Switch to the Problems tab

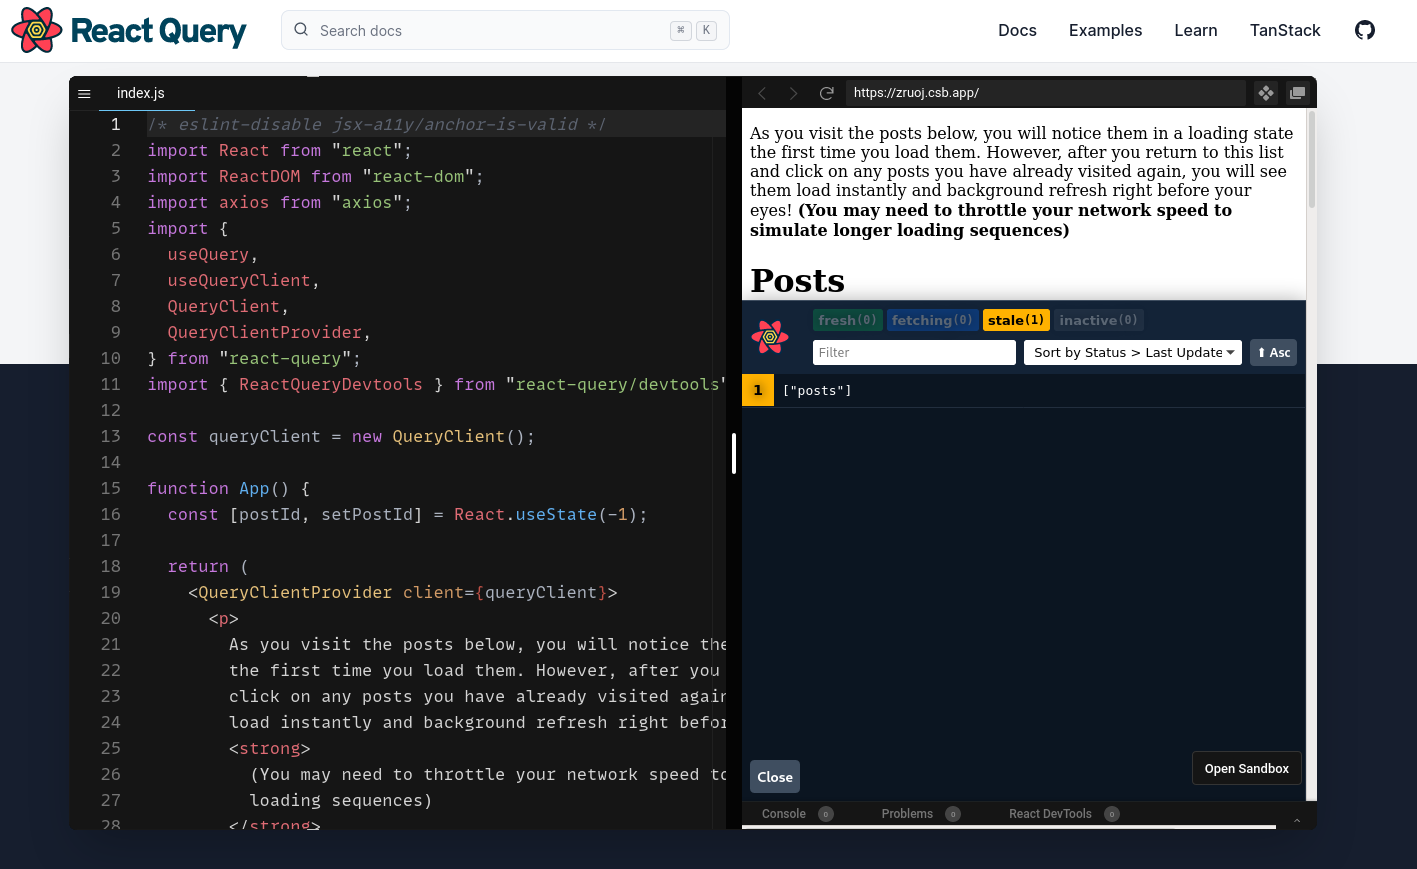click(907, 814)
